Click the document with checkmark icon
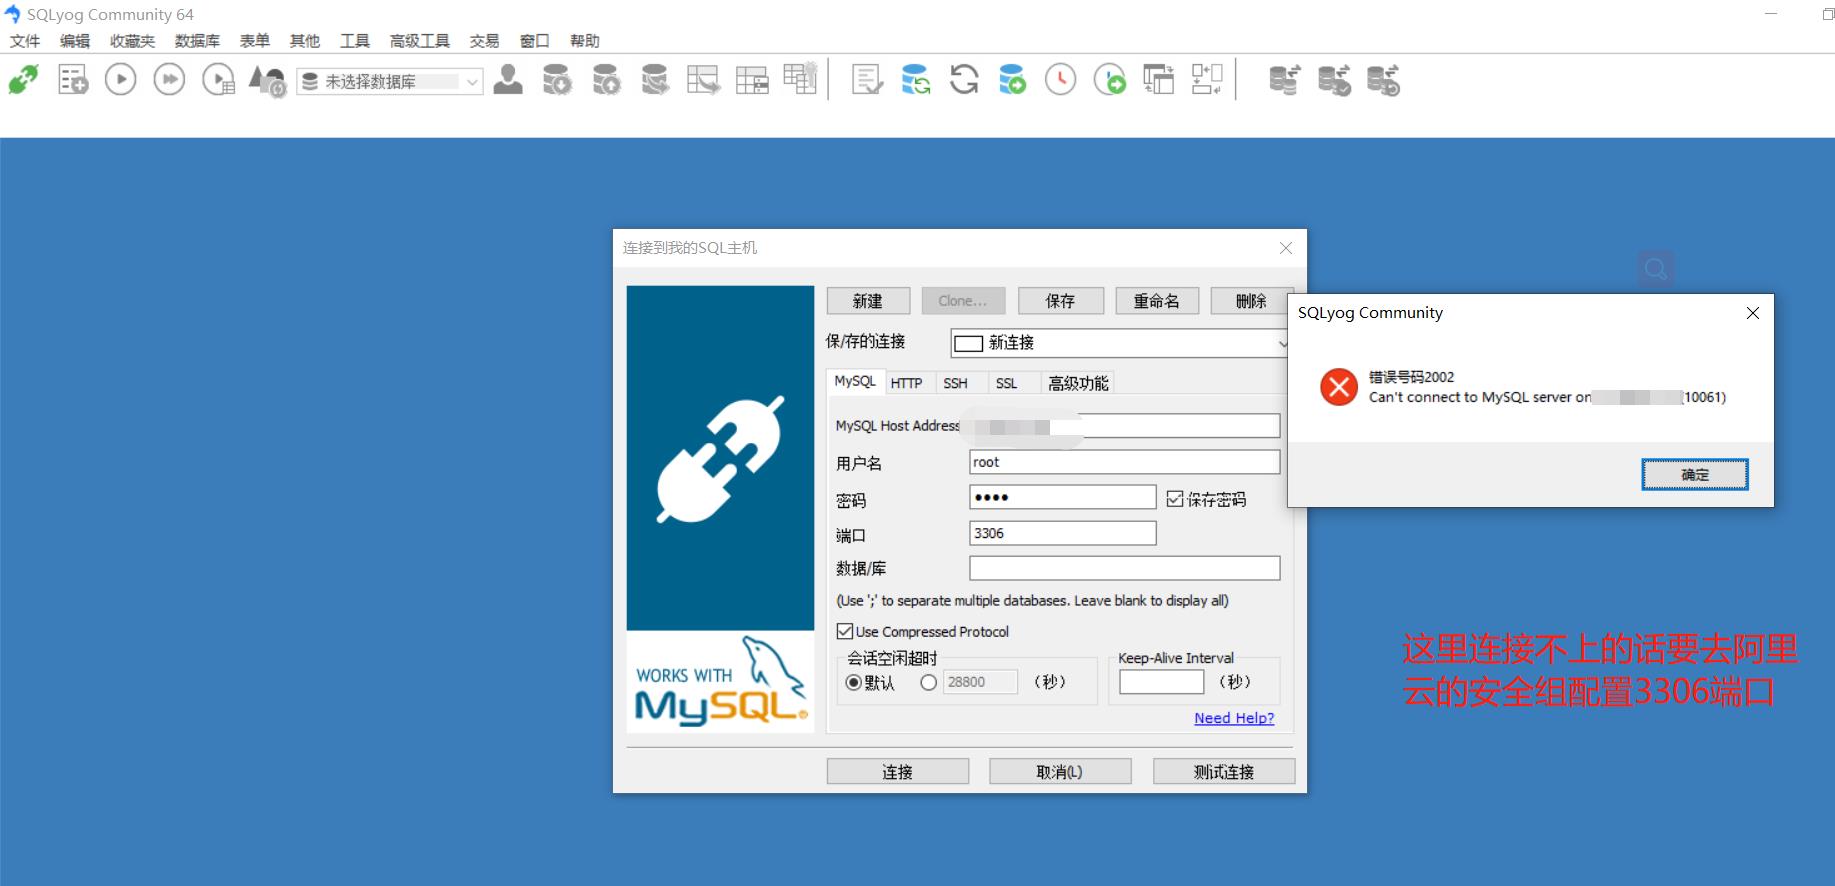 pyautogui.click(x=867, y=80)
